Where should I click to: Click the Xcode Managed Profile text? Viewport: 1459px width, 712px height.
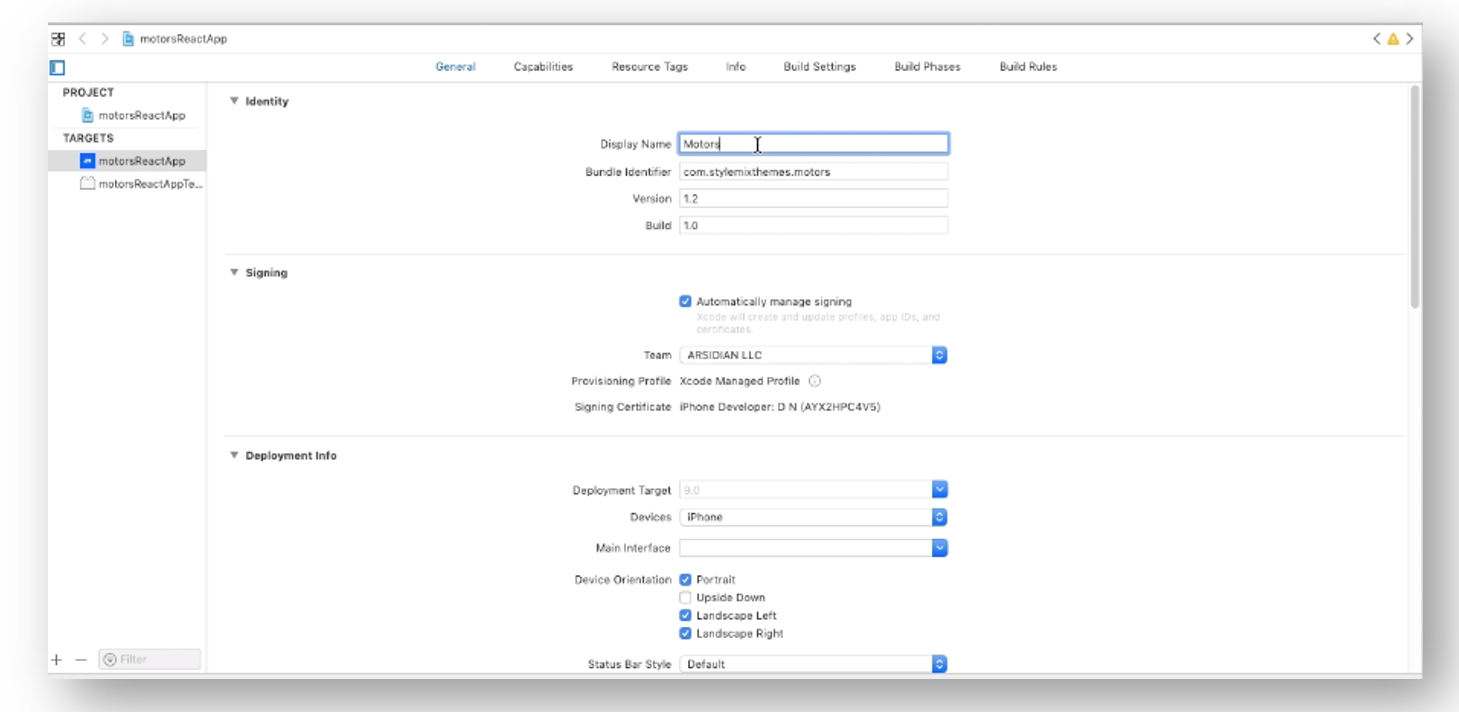[x=739, y=381]
